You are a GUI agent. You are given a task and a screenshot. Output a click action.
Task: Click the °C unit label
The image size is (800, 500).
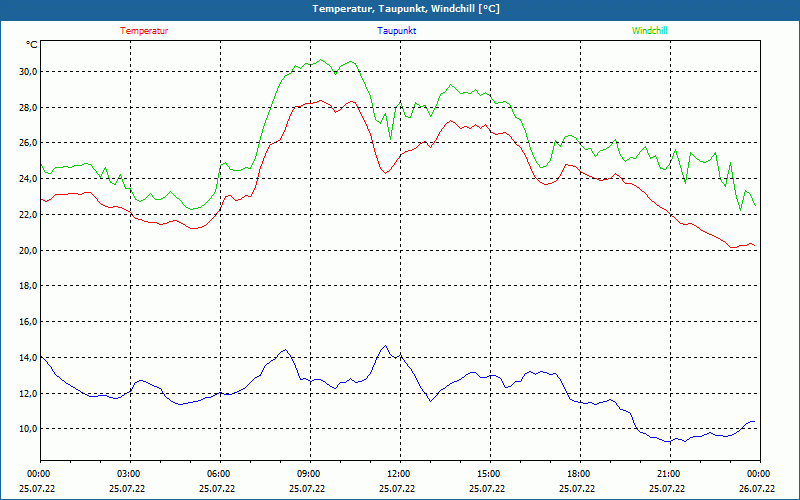coord(32,45)
